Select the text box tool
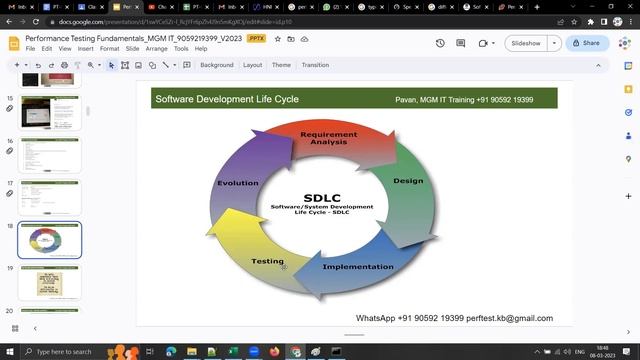This screenshot has height=360, width=640. (x=125, y=65)
